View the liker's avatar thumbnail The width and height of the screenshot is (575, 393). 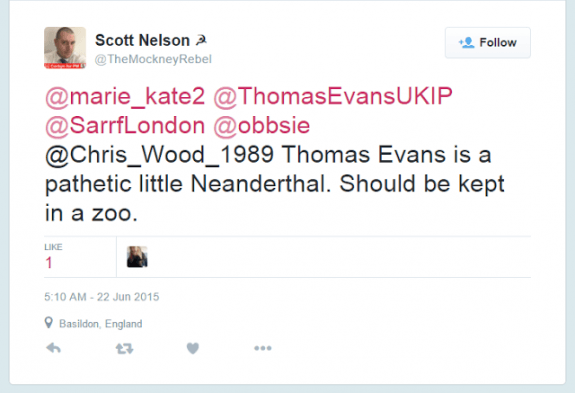(137, 257)
